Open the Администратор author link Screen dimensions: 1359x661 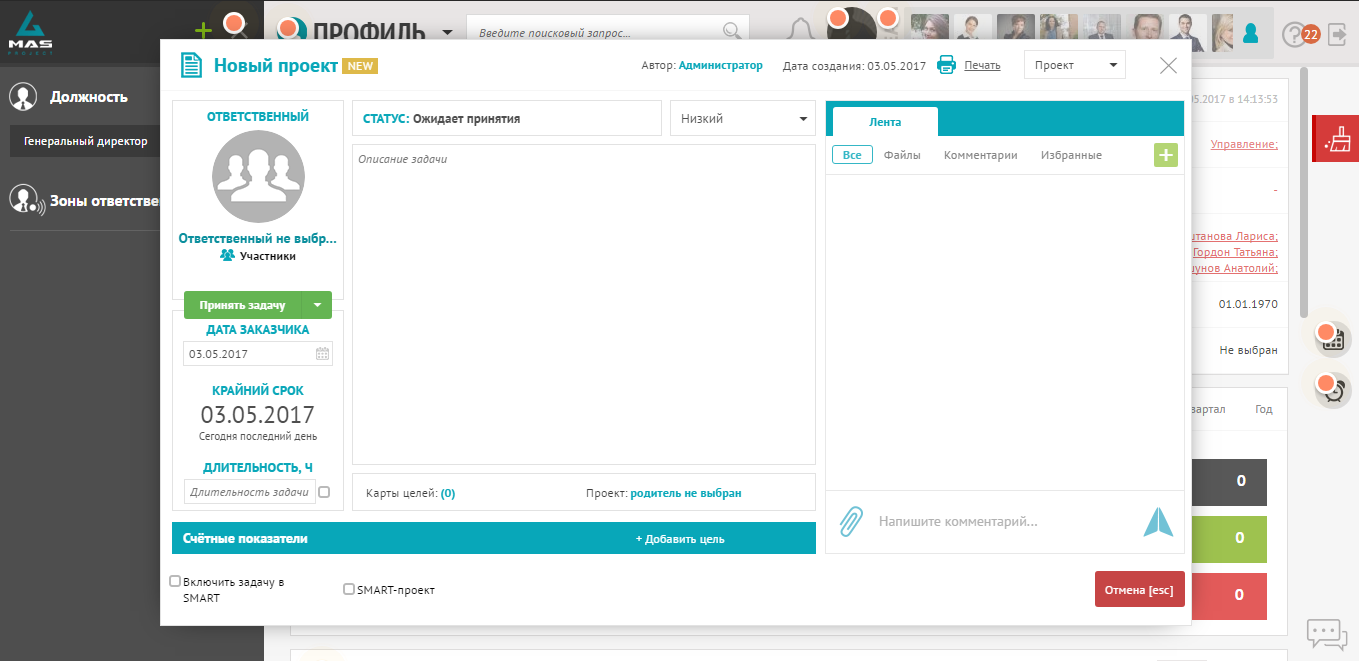[x=720, y=65]
